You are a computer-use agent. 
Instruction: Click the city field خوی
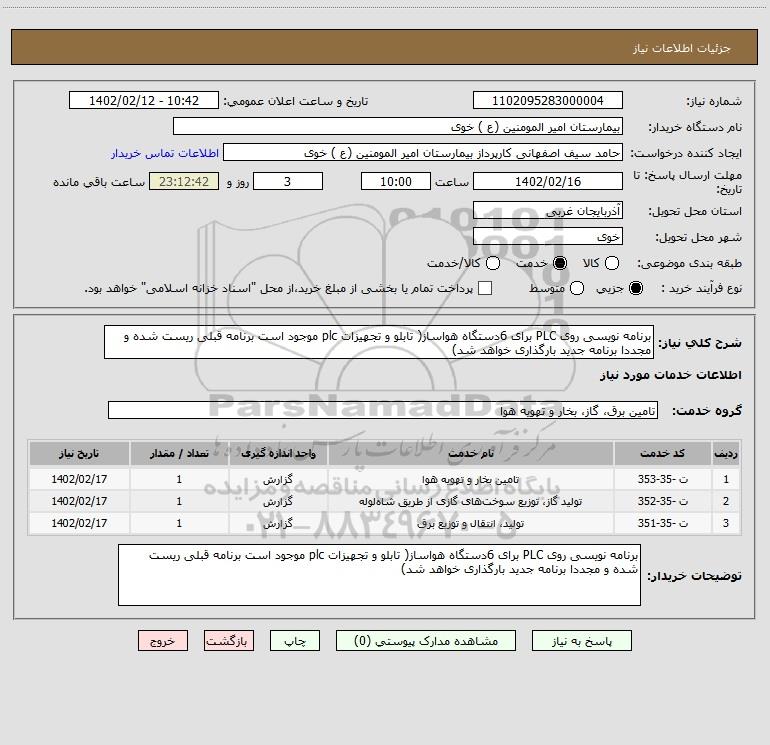pyautogui.click(x=548, y=236)
